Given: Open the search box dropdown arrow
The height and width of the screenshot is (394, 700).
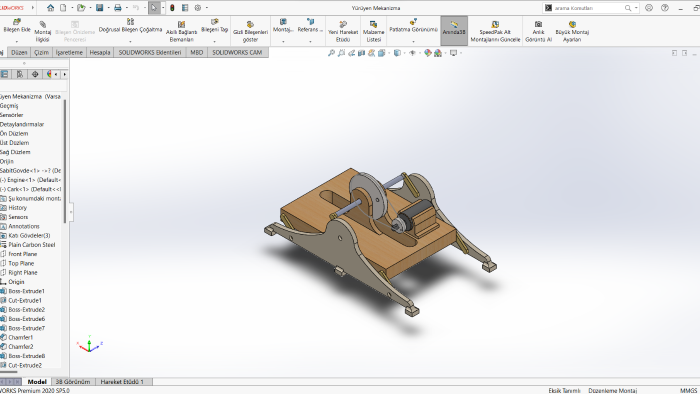Looking at the screenshot, I should click(x=636, y=8).
